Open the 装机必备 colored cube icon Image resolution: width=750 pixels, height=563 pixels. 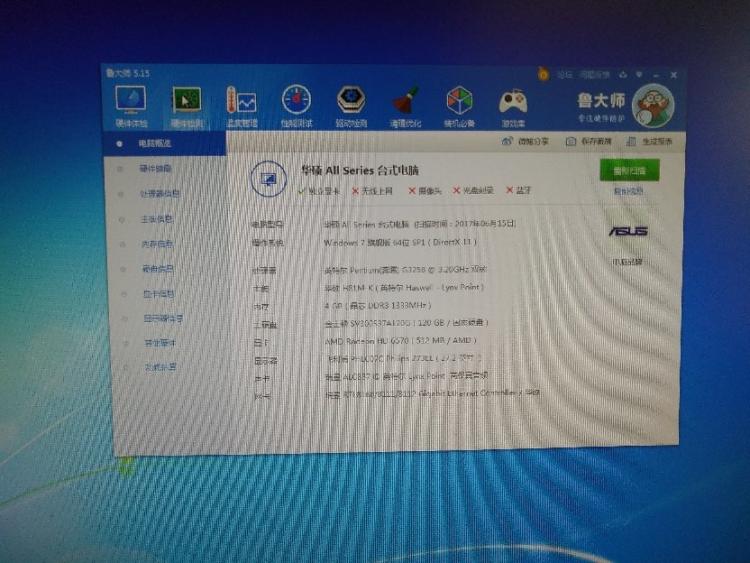459,107
